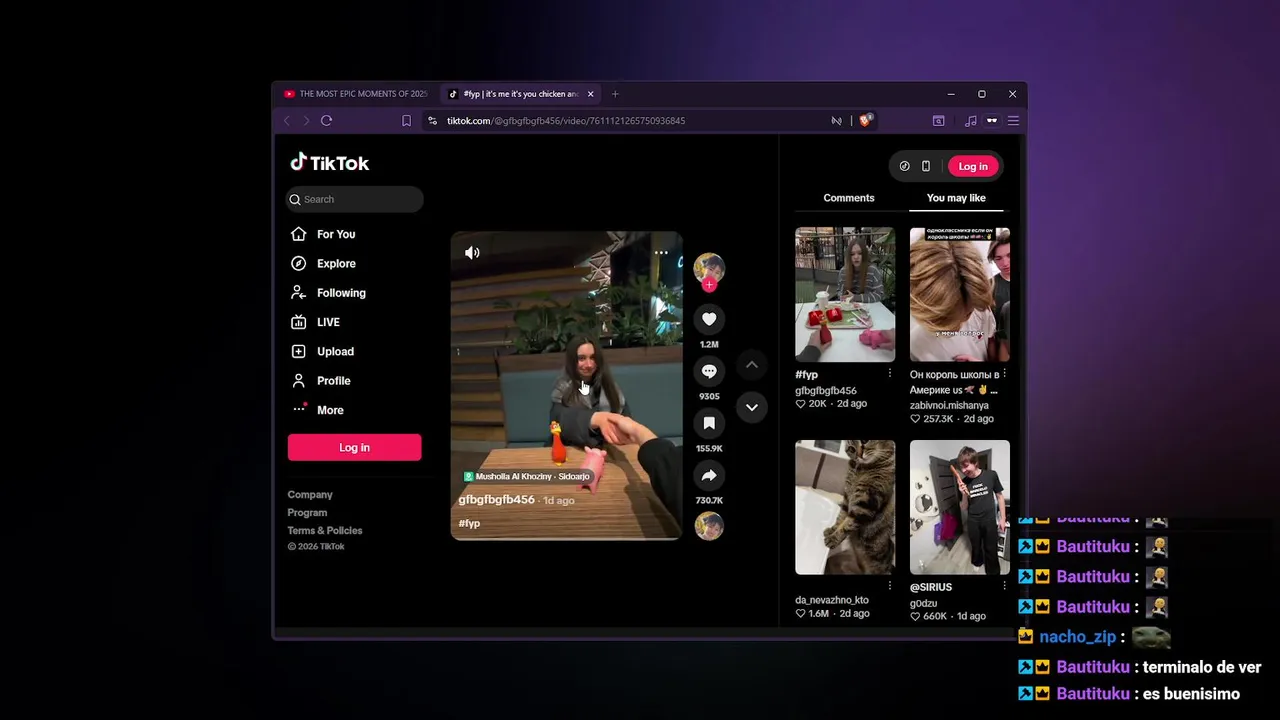Screen dimensions: 1280x720
Task: Like the video with heart icon
Action: point(709,319)
